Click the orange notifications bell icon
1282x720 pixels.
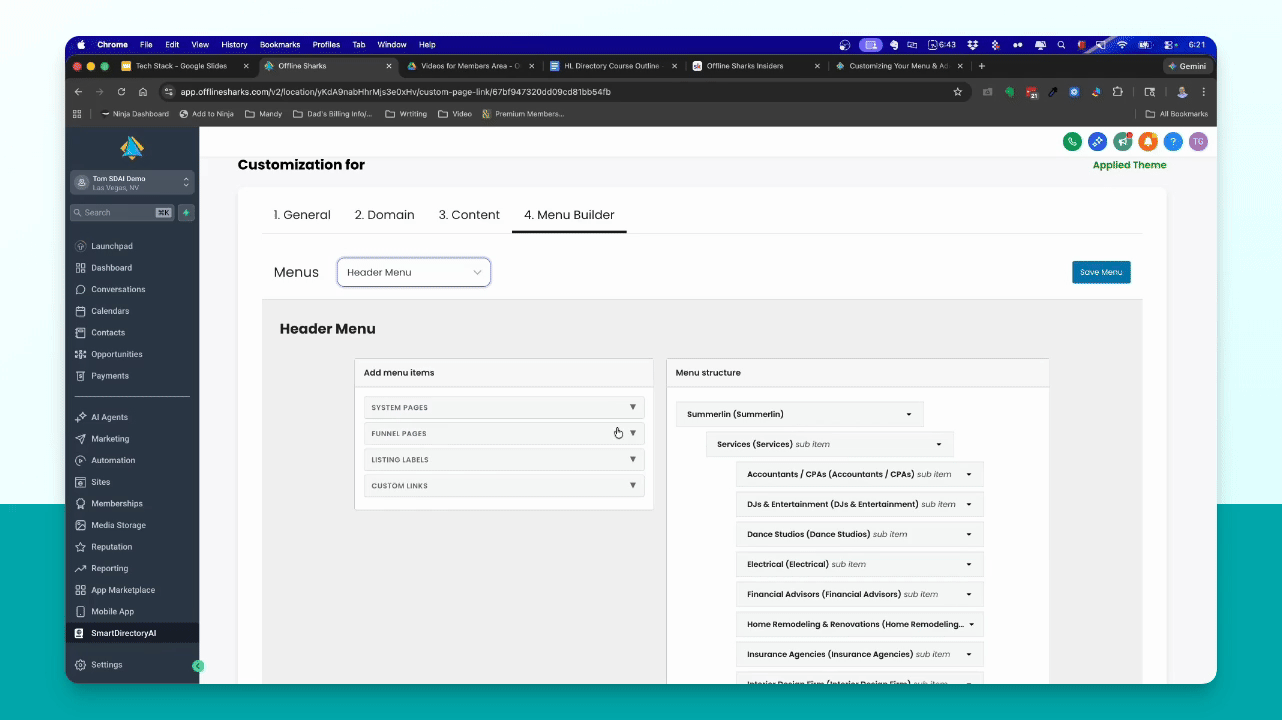coord(1148,142)
